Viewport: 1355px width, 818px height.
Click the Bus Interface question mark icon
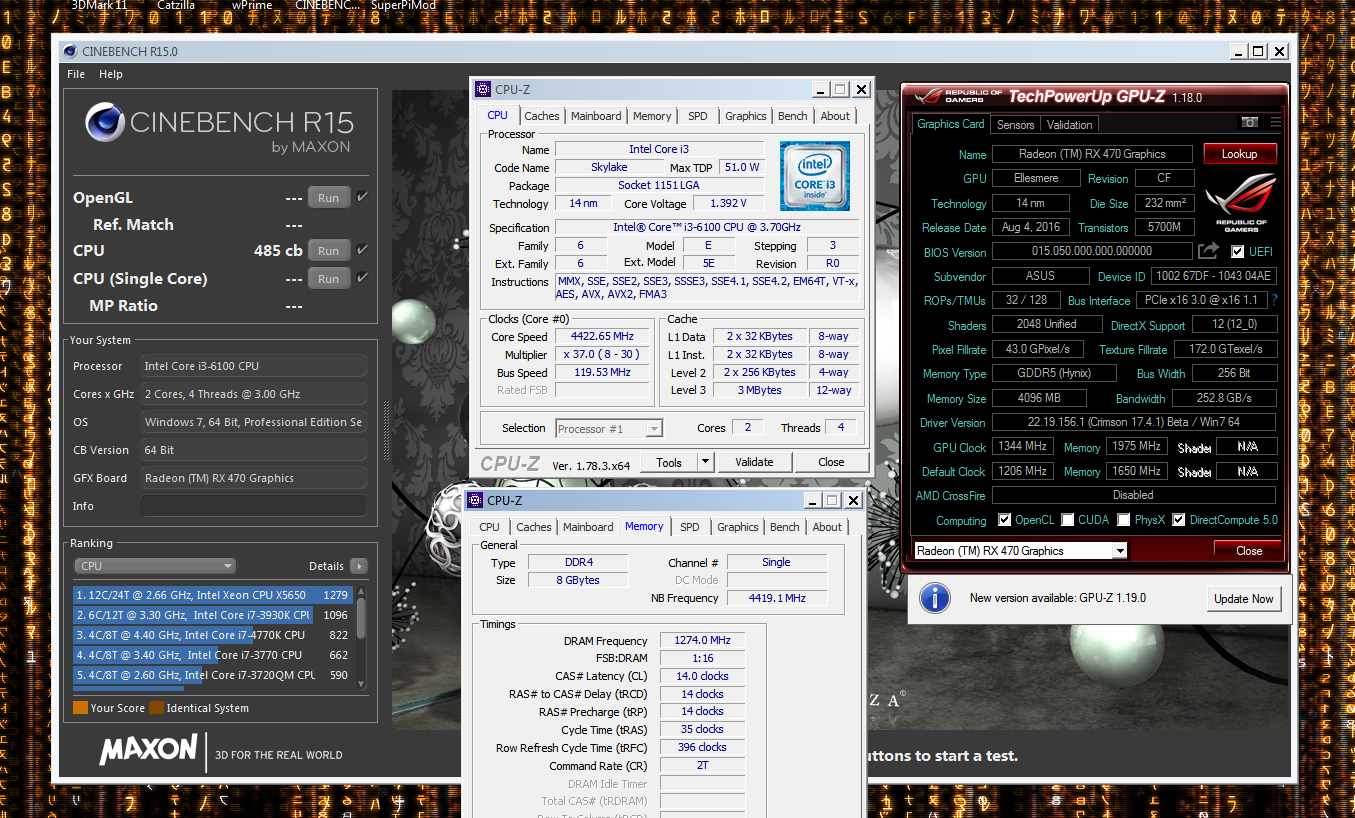pyautogui.click(x=1274, y=300)
